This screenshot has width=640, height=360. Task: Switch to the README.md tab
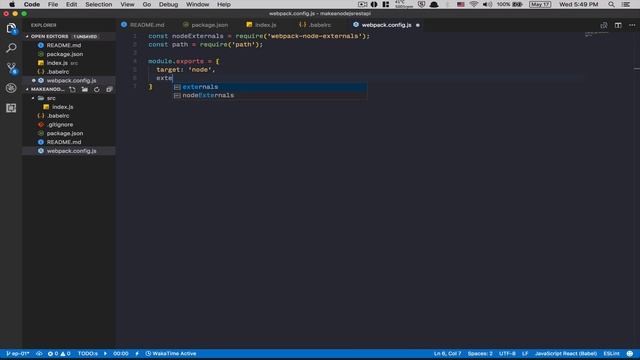coord(143,25)
